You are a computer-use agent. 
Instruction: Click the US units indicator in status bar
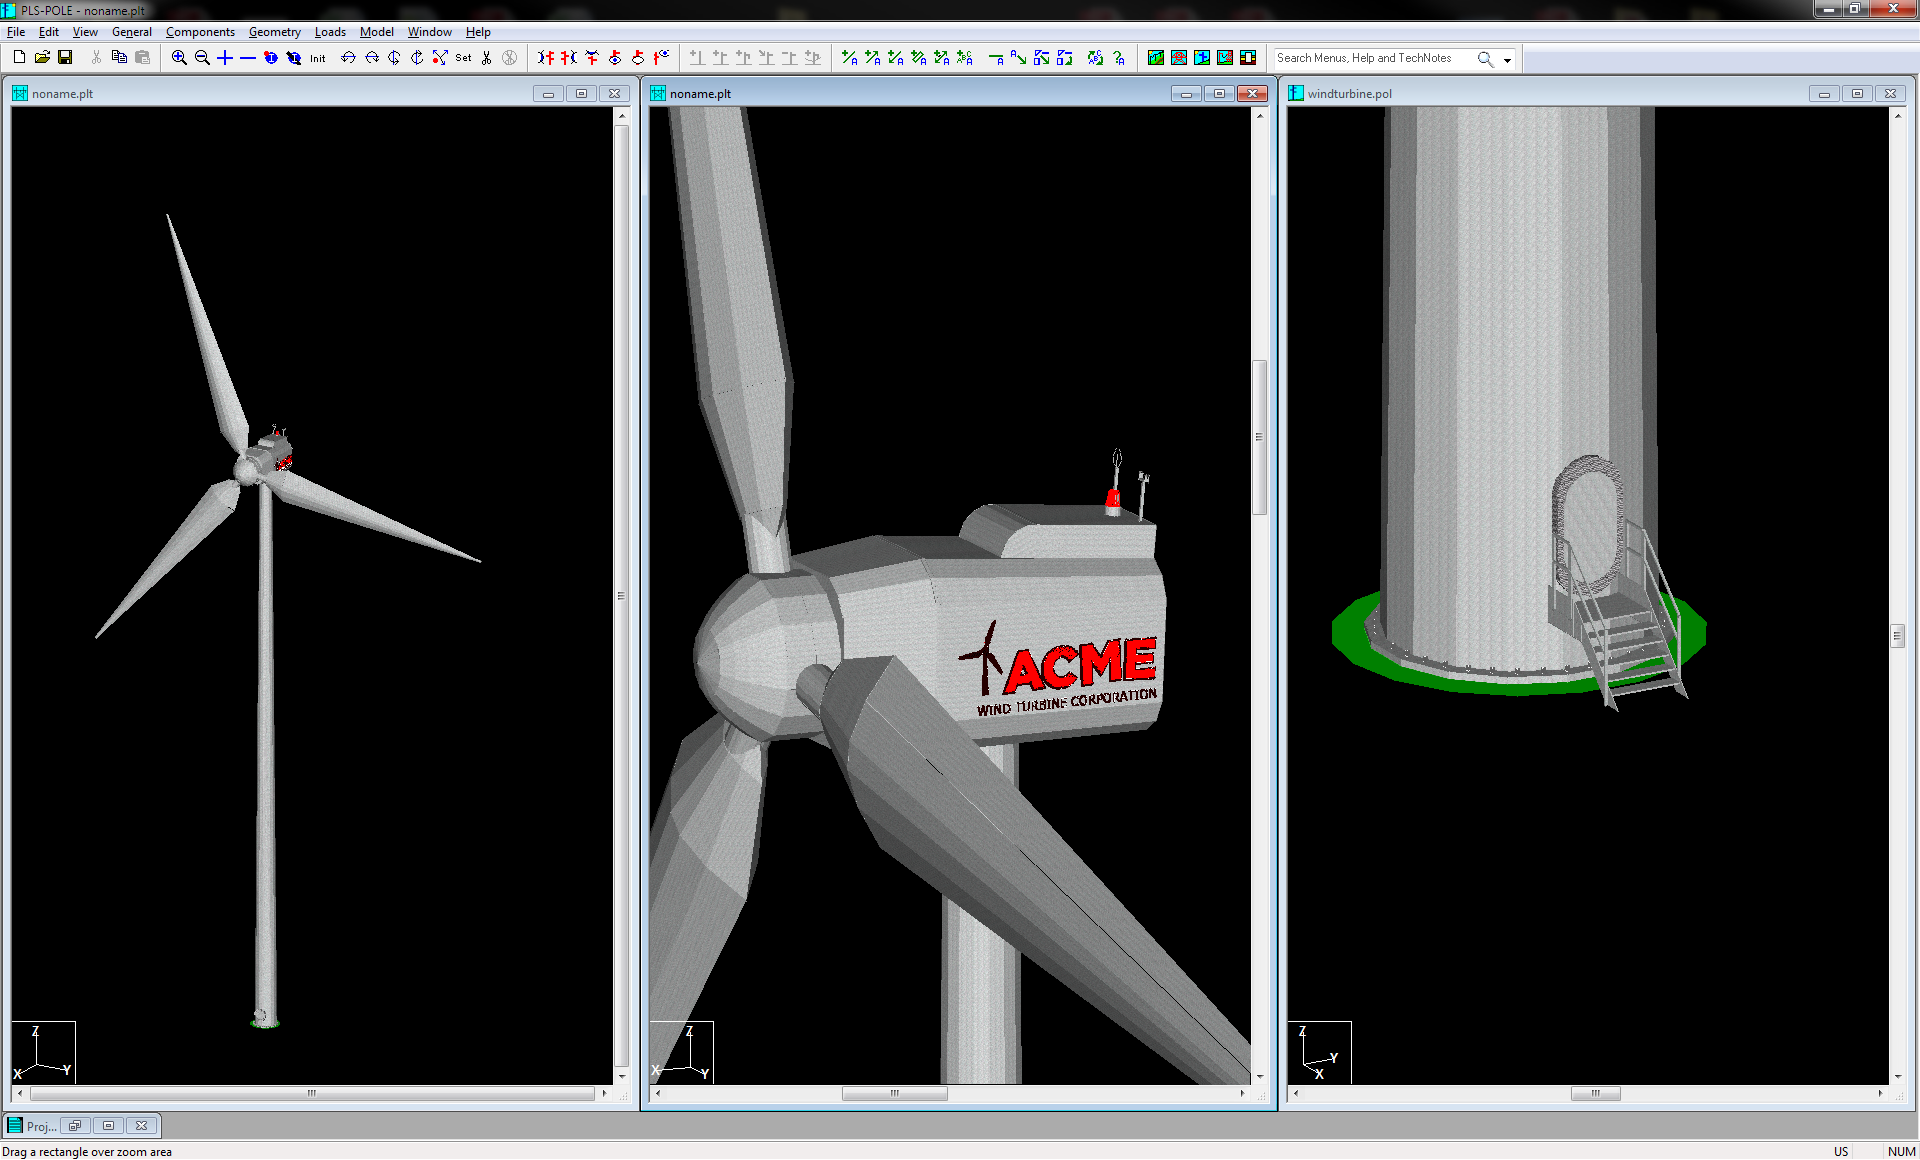point(1841,1152)
